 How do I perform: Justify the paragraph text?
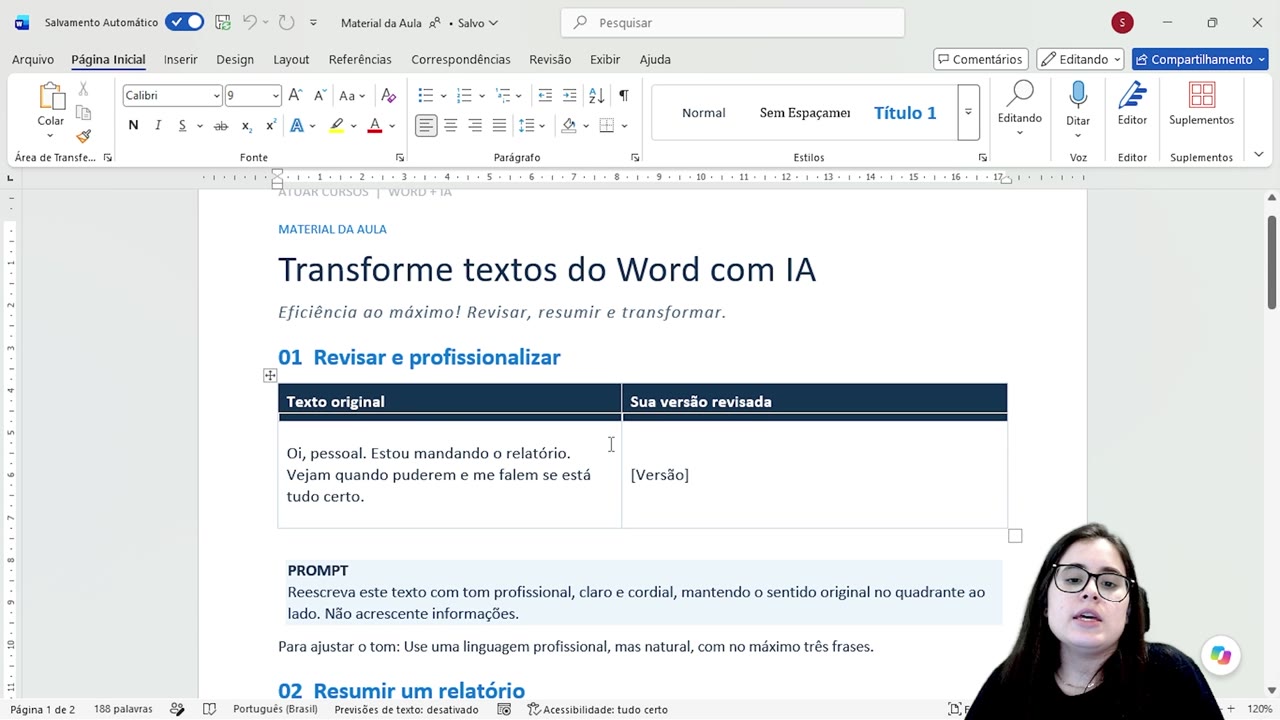[x=499, y=125]
